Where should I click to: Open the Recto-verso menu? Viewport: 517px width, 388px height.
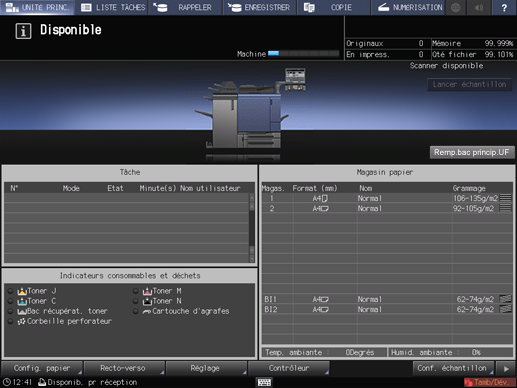pos(124,368)
